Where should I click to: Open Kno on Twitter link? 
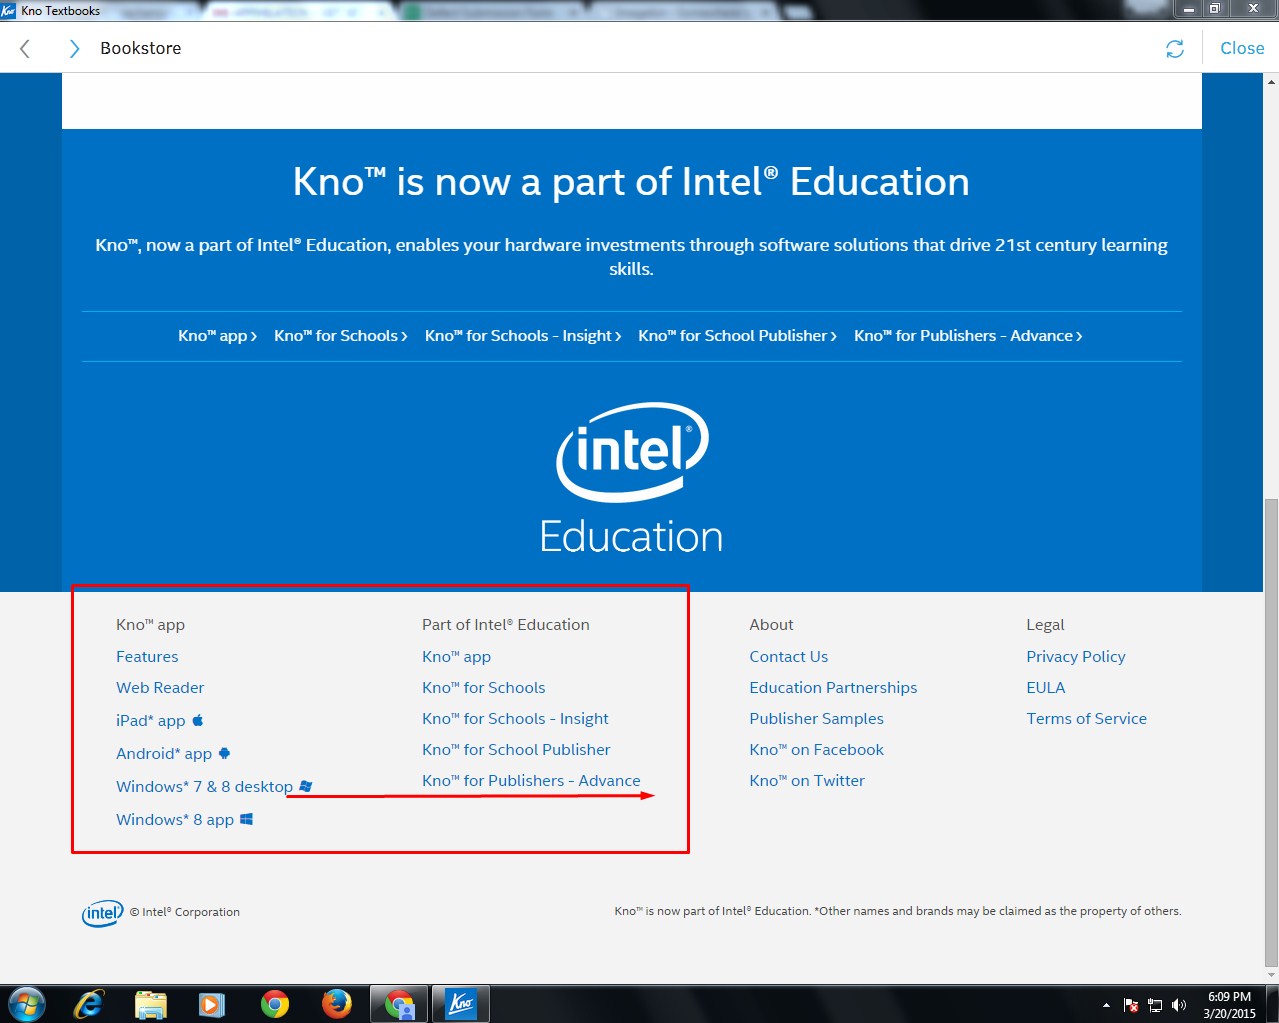(807, 781)
